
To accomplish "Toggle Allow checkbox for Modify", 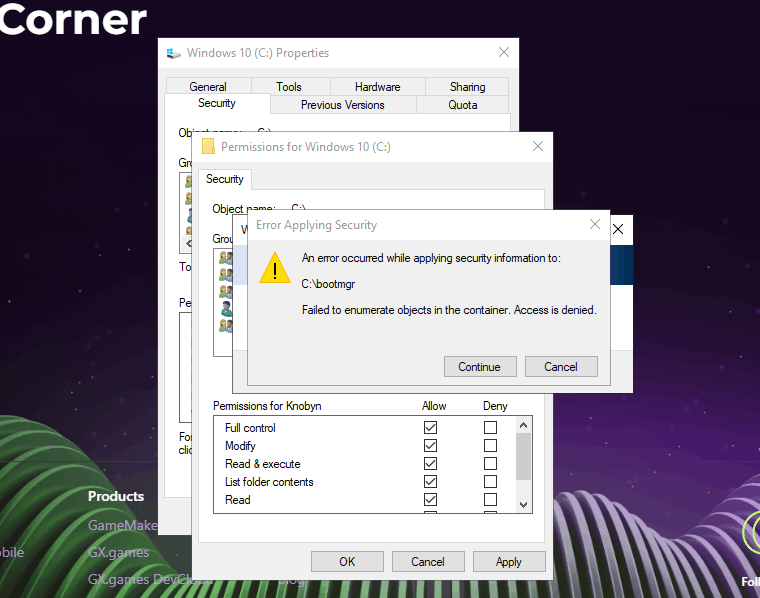I will point(430,445).
